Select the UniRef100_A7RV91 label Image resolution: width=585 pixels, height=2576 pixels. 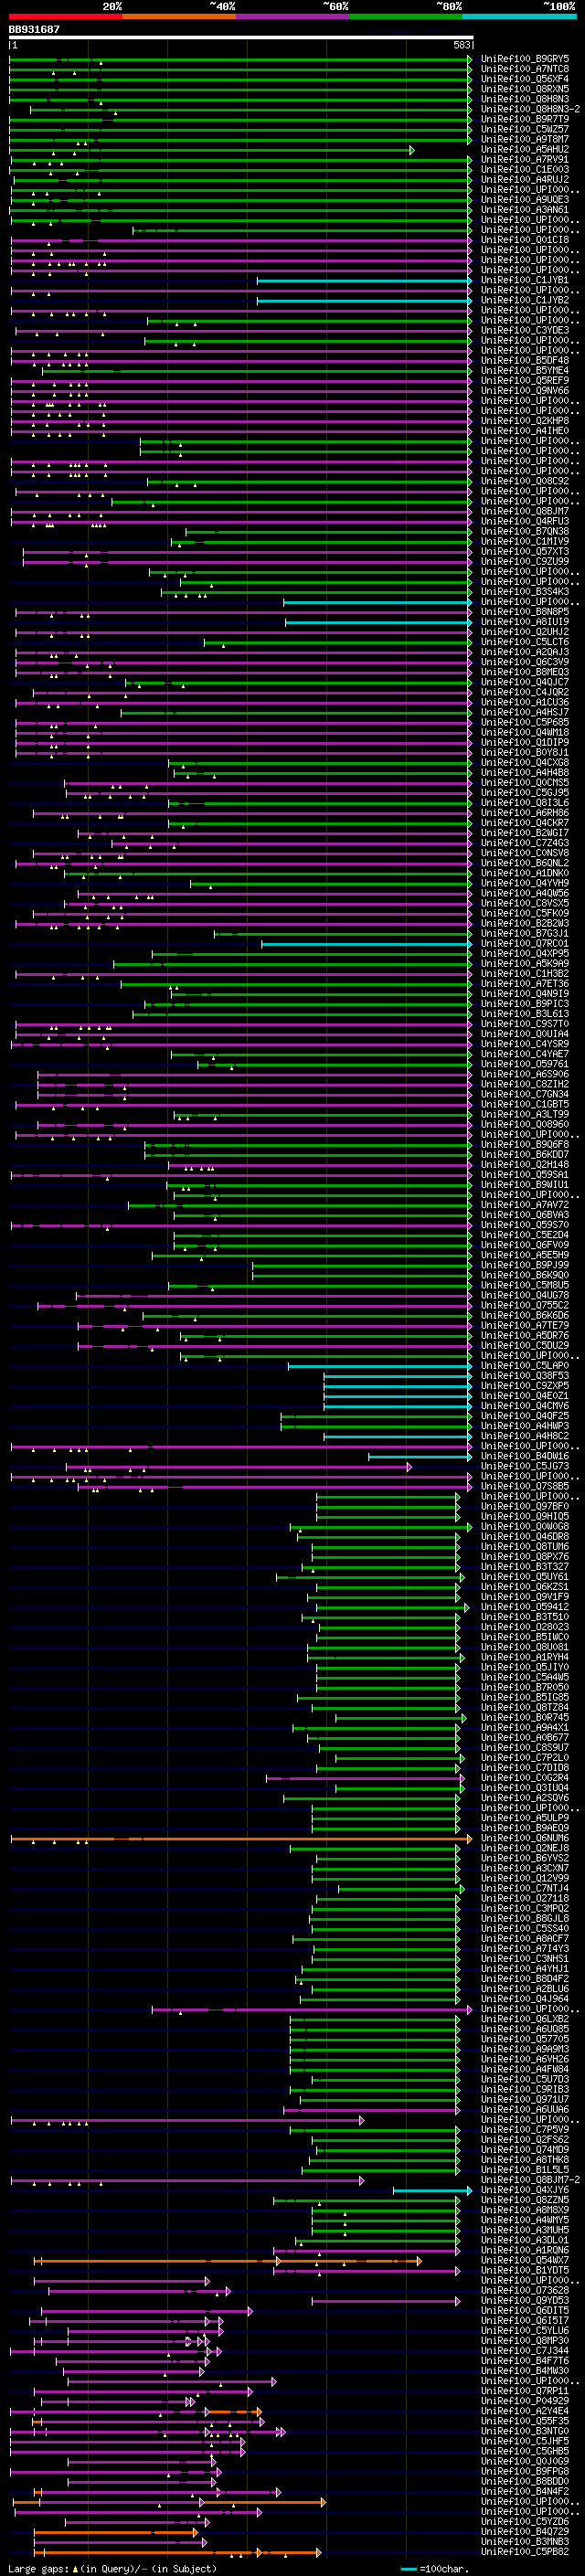525,159
